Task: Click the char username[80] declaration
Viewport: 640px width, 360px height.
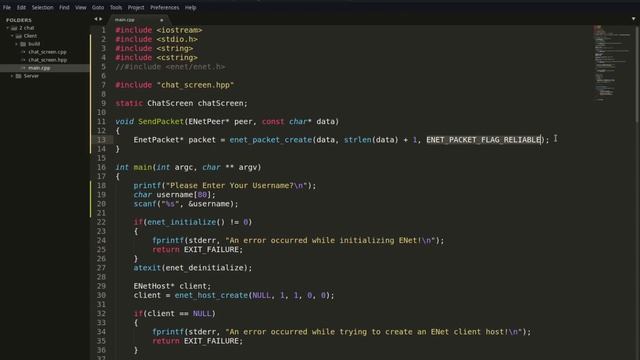Action: (174, 195)
